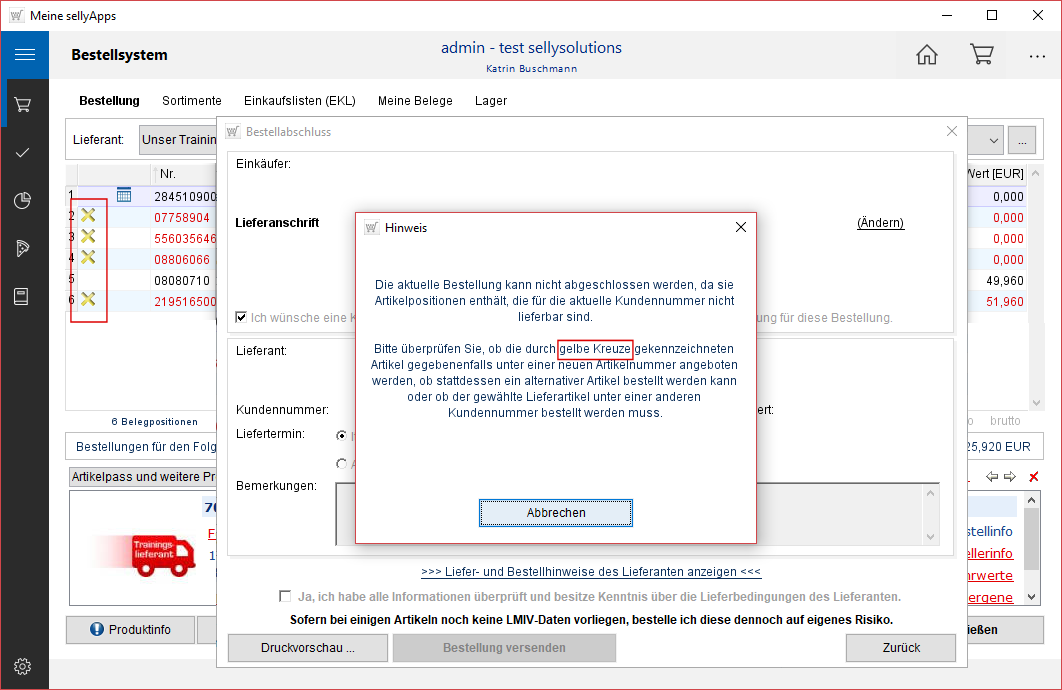
Task: Open the pie chart statistics icon
Action: click(x=24, y=200)
